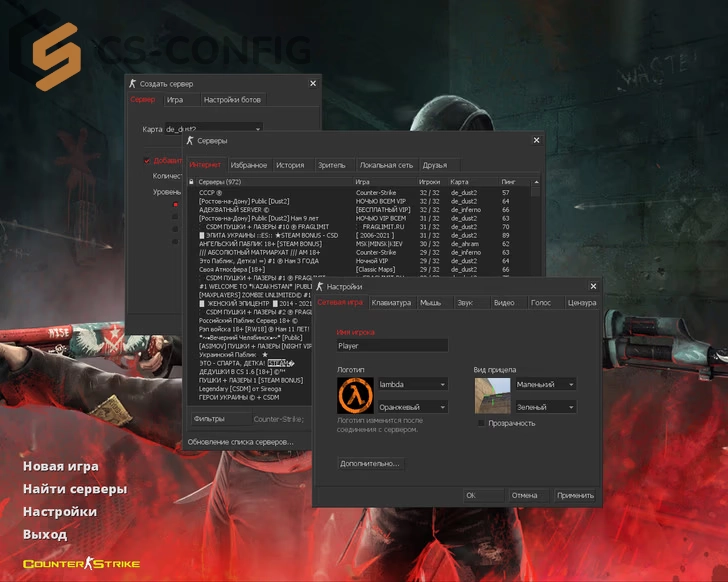Screen dimensions: 728x582
Task: Select the server "Российский Паблик Сервер 18+ ©"
Action: [x=248, y=320]
